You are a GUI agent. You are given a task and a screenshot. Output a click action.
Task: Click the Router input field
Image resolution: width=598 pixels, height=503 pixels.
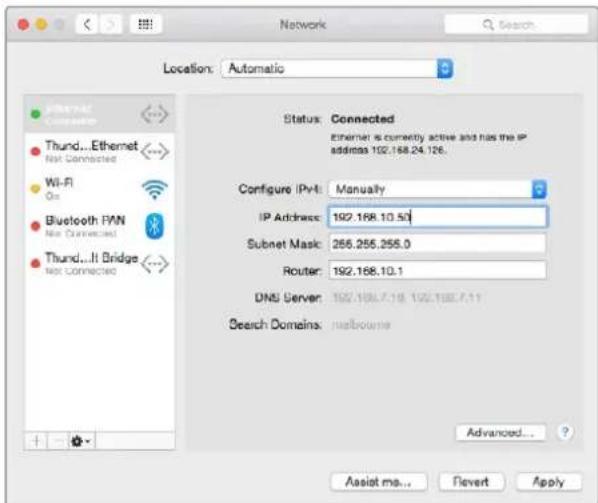pos(437,271)
